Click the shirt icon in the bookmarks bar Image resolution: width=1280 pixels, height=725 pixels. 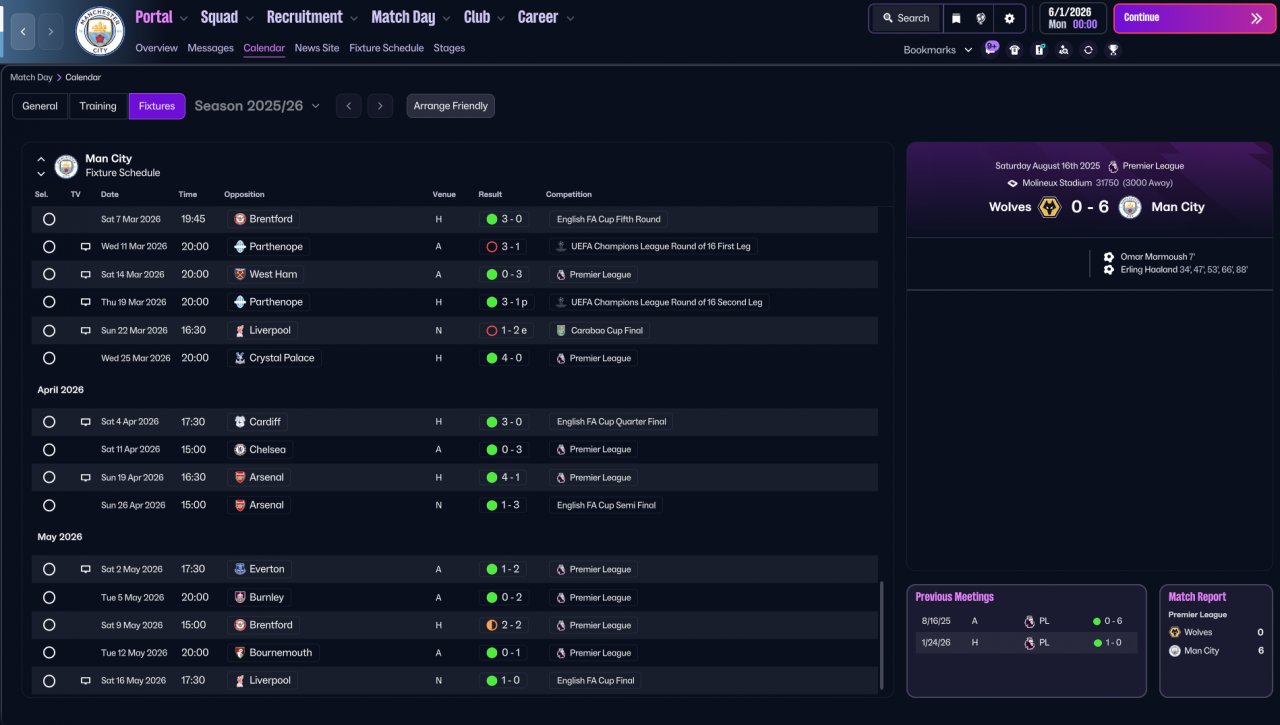click(1015, 50)
